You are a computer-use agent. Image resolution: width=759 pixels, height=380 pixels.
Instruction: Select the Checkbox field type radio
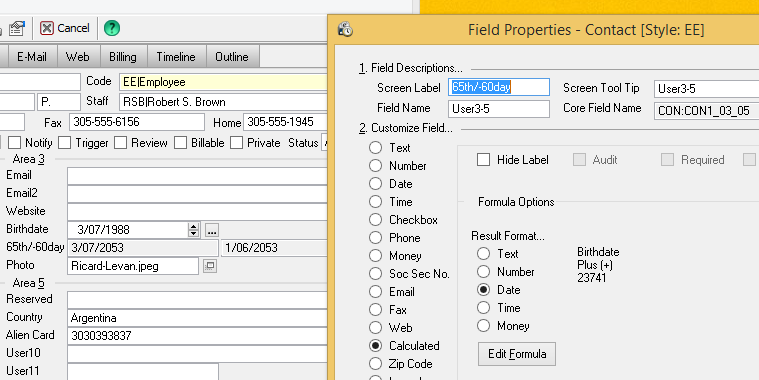click(x=376, y=220)
